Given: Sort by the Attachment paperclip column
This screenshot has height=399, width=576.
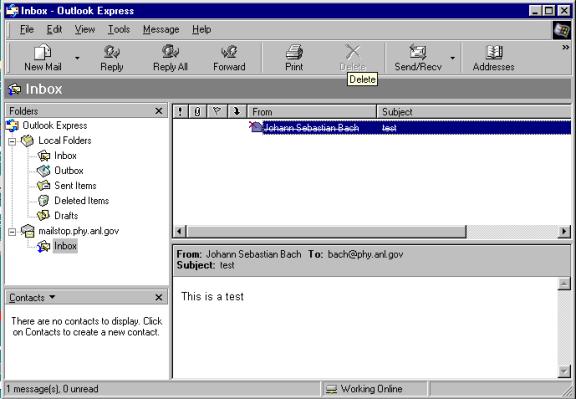Looking at the screenshot, I should (x=198, y=111).
